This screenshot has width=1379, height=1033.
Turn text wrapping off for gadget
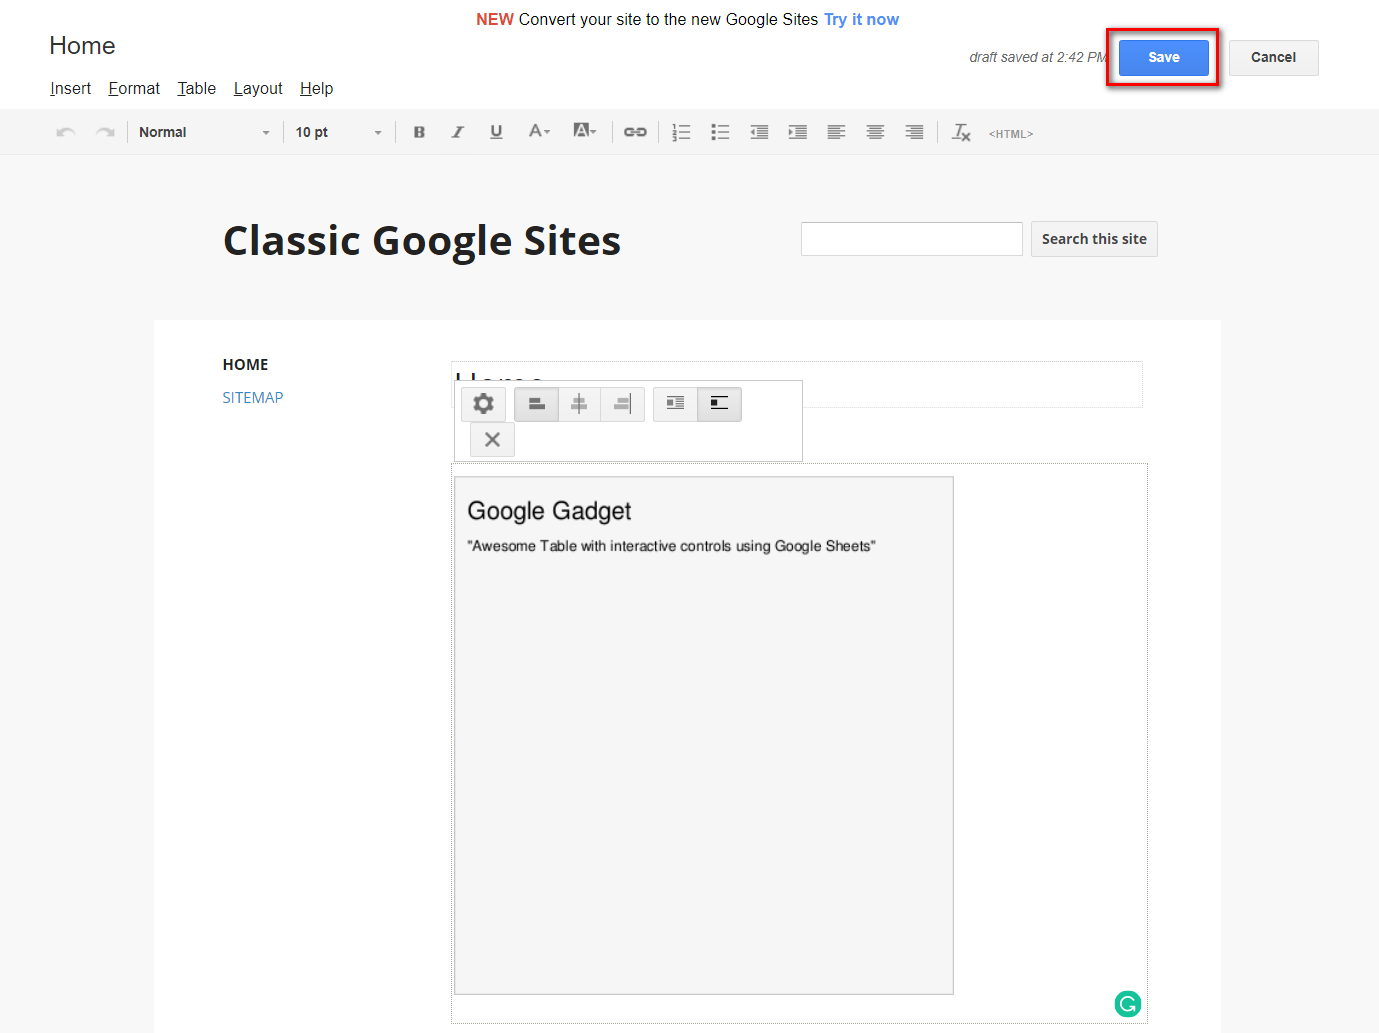[x=719, y=404]
